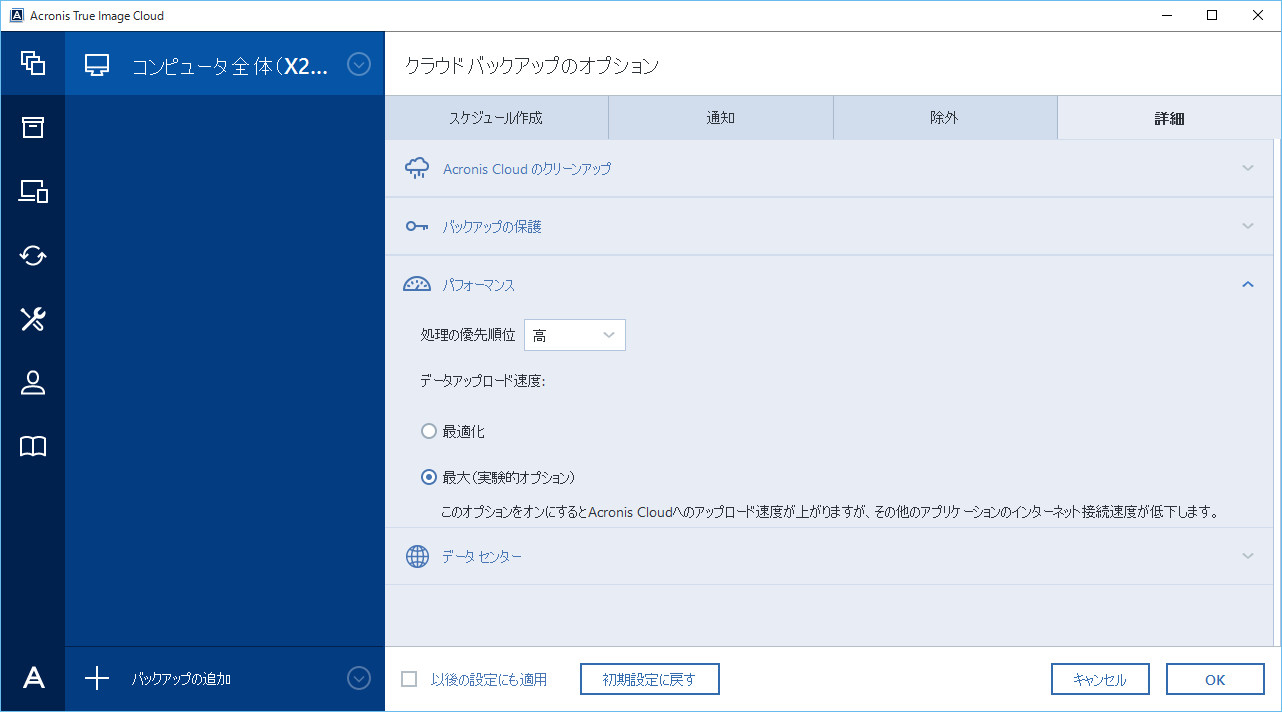The height and width of the screenshot is (712, 1282).
Task: Select the Dashboard devices icon in the sidebar
Action: 32,191
